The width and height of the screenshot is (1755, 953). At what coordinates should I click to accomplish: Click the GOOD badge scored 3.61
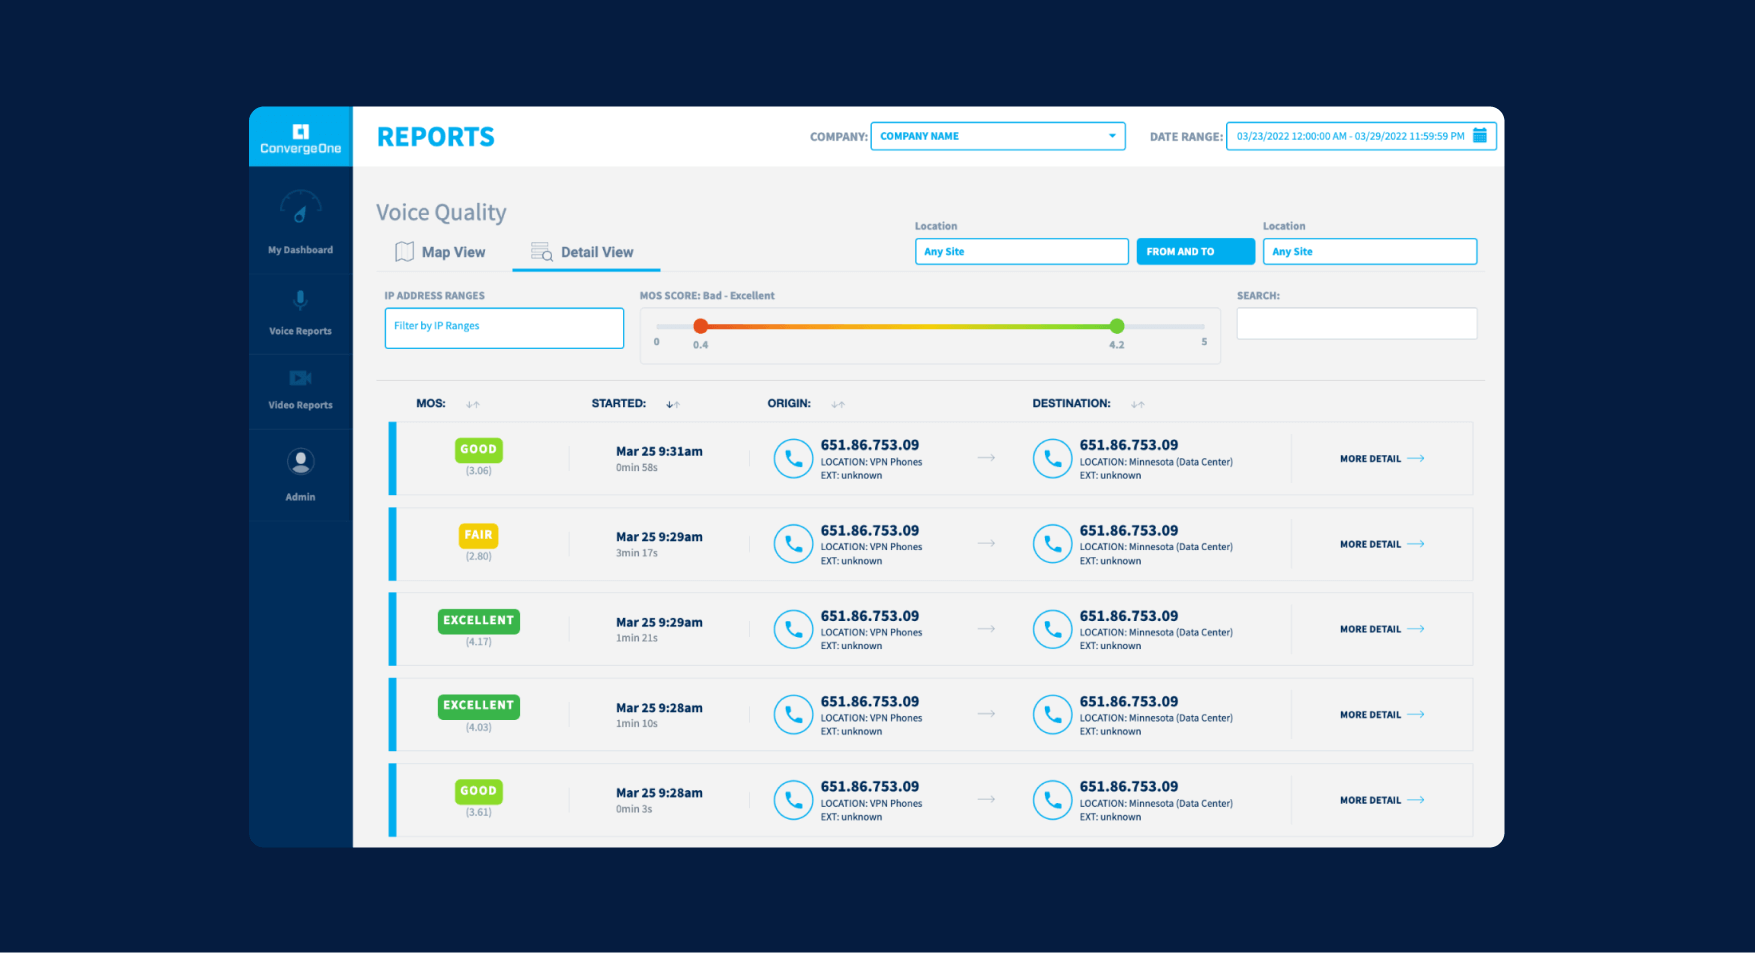(x=479, y=791)
